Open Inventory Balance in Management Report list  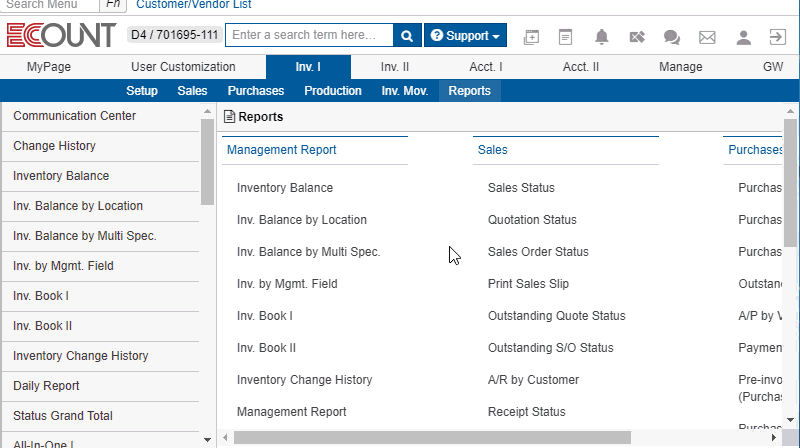(285, 188)
